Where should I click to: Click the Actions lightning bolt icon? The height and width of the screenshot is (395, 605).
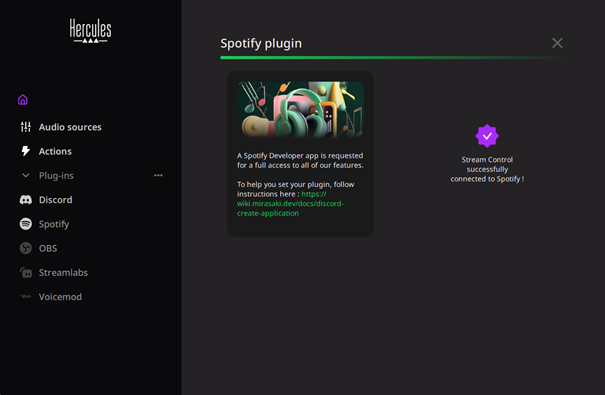click(26, 151)
